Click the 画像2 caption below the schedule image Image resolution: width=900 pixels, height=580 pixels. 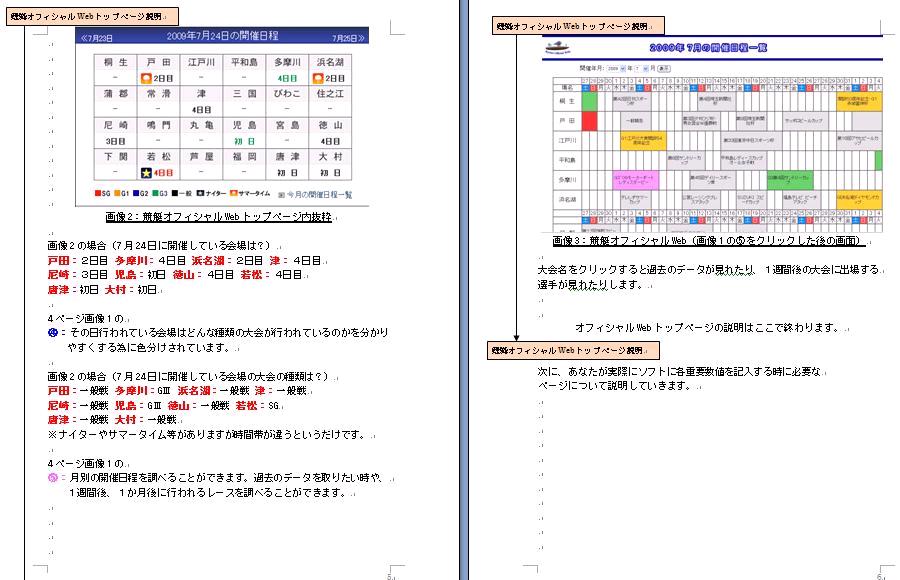[219, 216]
